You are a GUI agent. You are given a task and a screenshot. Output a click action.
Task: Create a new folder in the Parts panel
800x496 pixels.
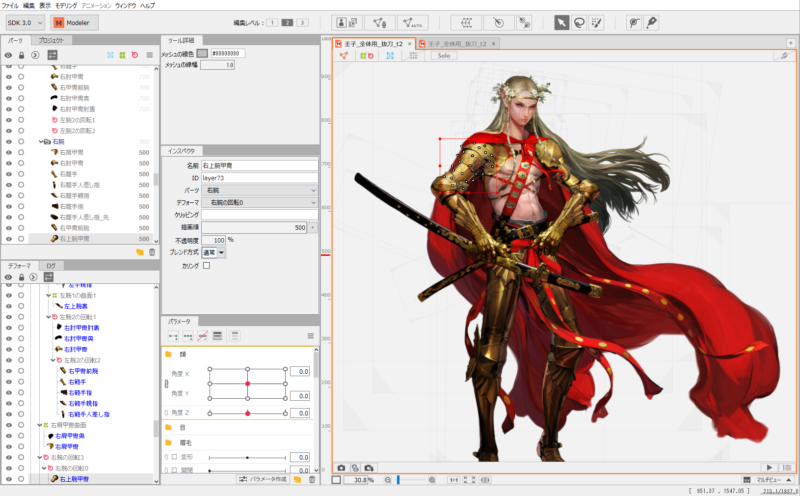(x=140, y=252)
